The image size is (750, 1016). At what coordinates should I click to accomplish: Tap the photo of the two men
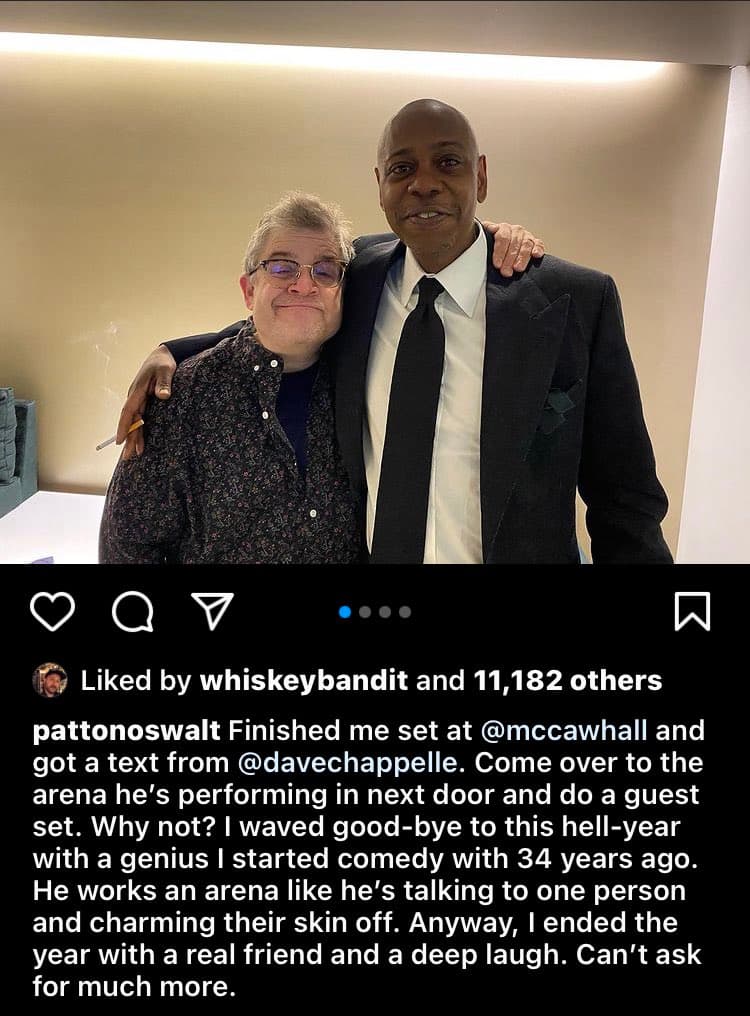click(375, 282)
